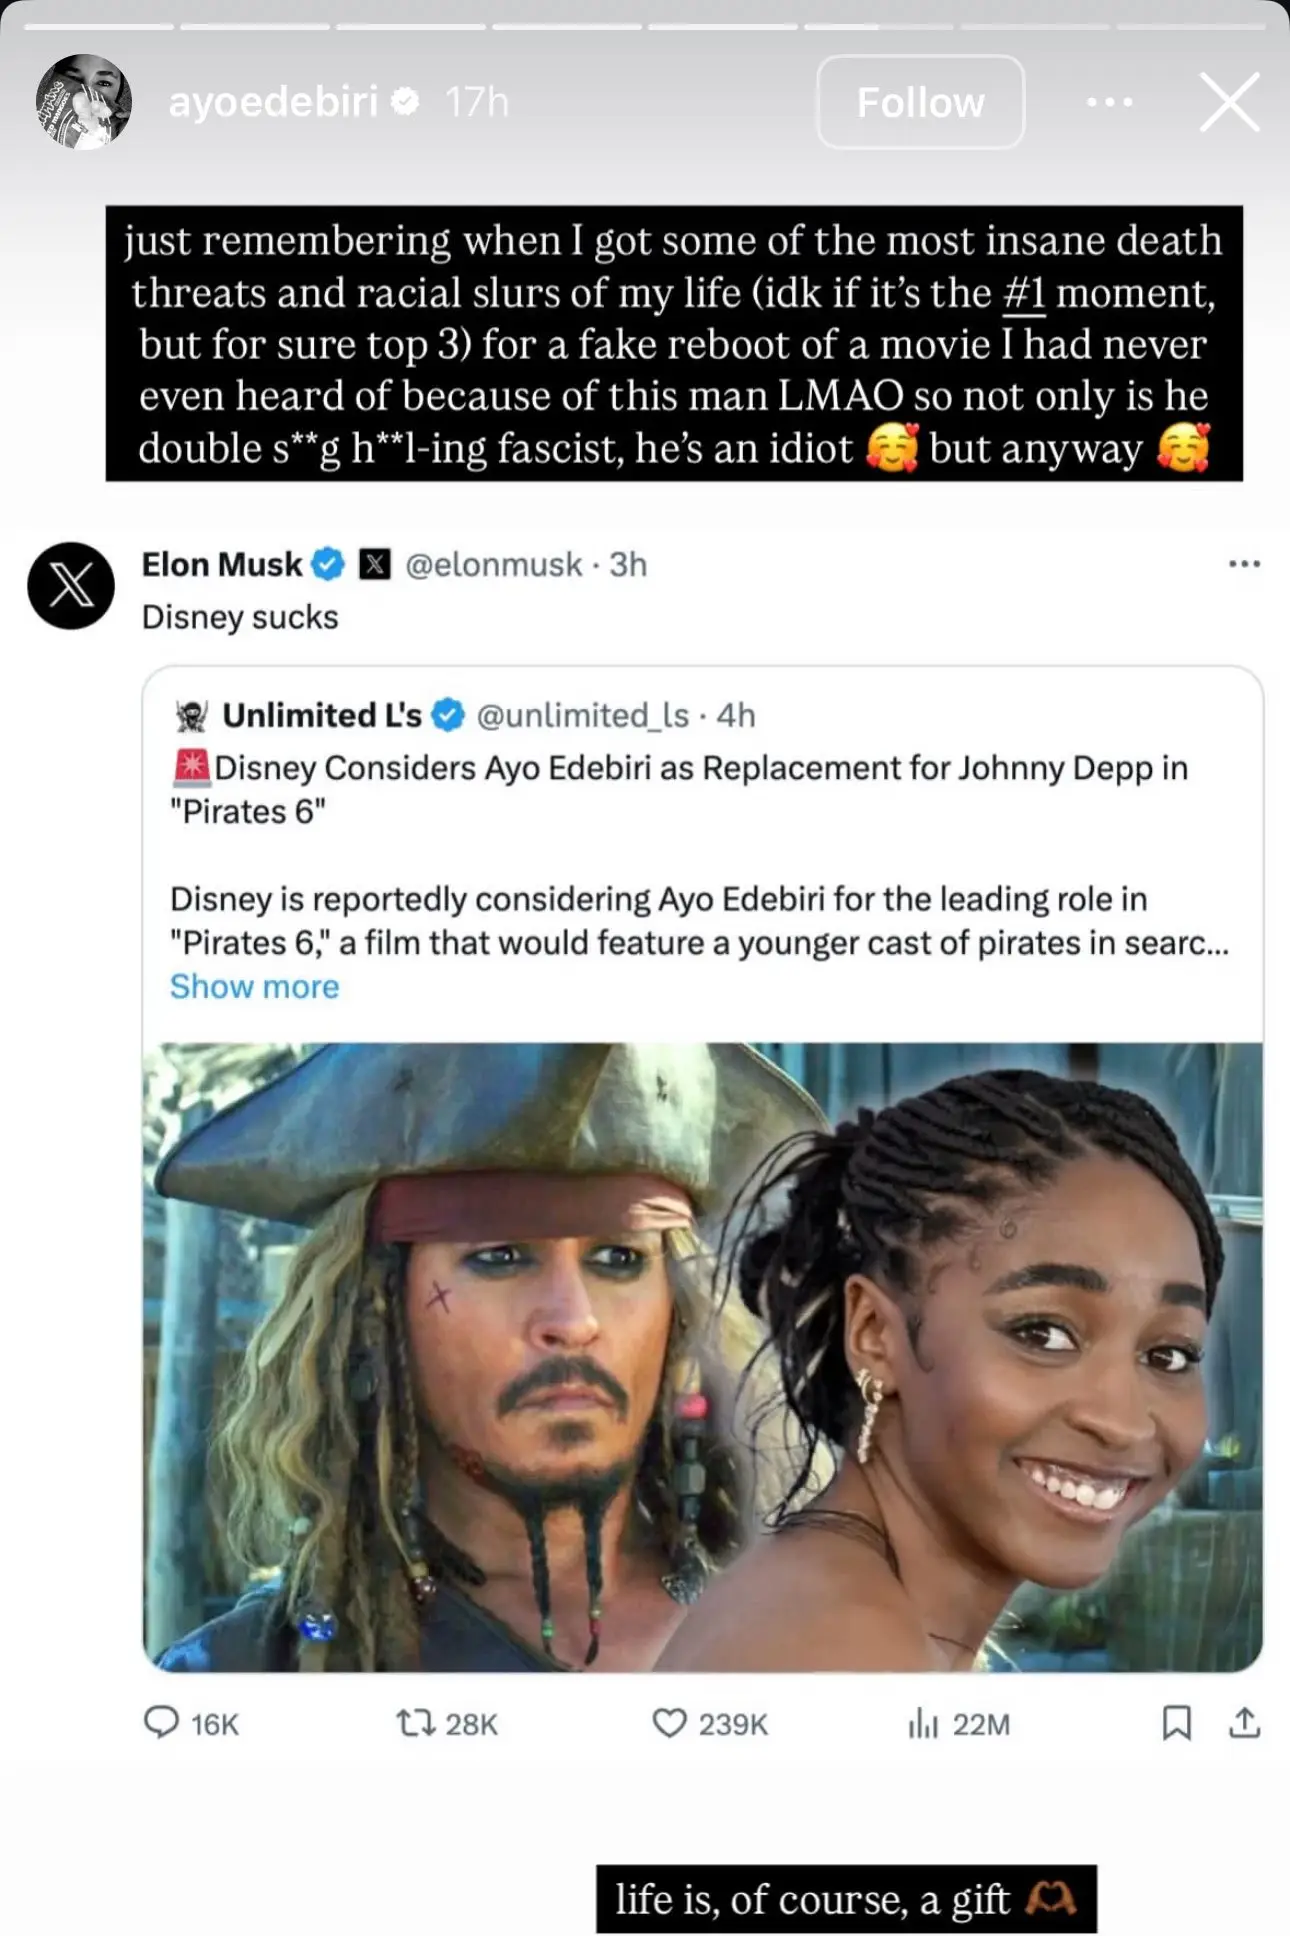Click the 3h timestamp on Elon's tweet
Viewport: 1290px width, 1936px height.
(628, 564)
